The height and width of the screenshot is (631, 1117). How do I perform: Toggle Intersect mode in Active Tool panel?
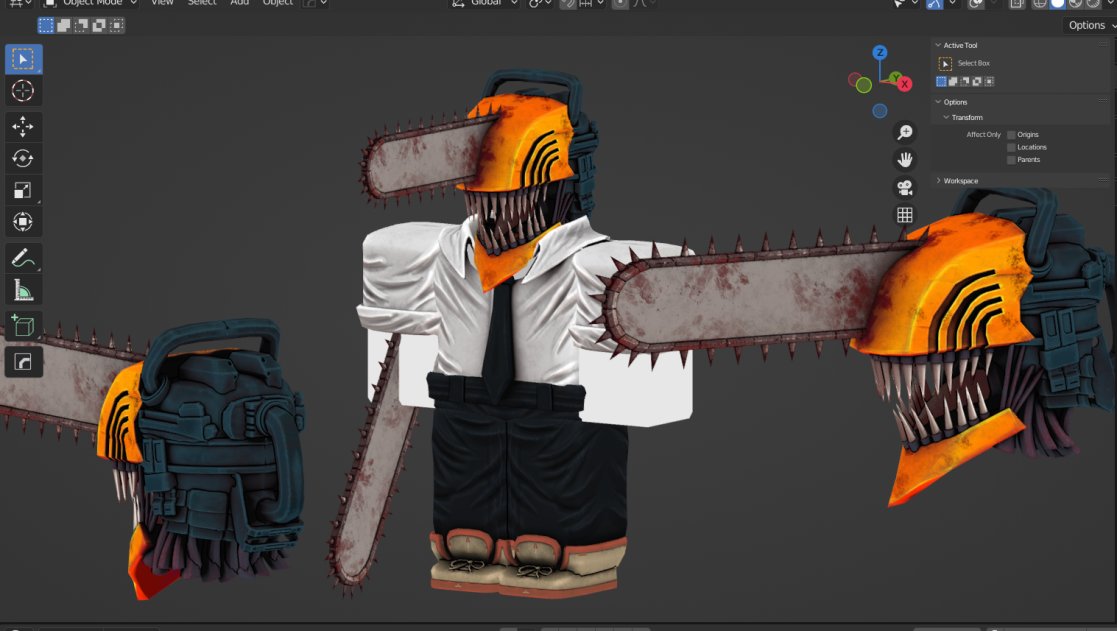tap(989, 81)
